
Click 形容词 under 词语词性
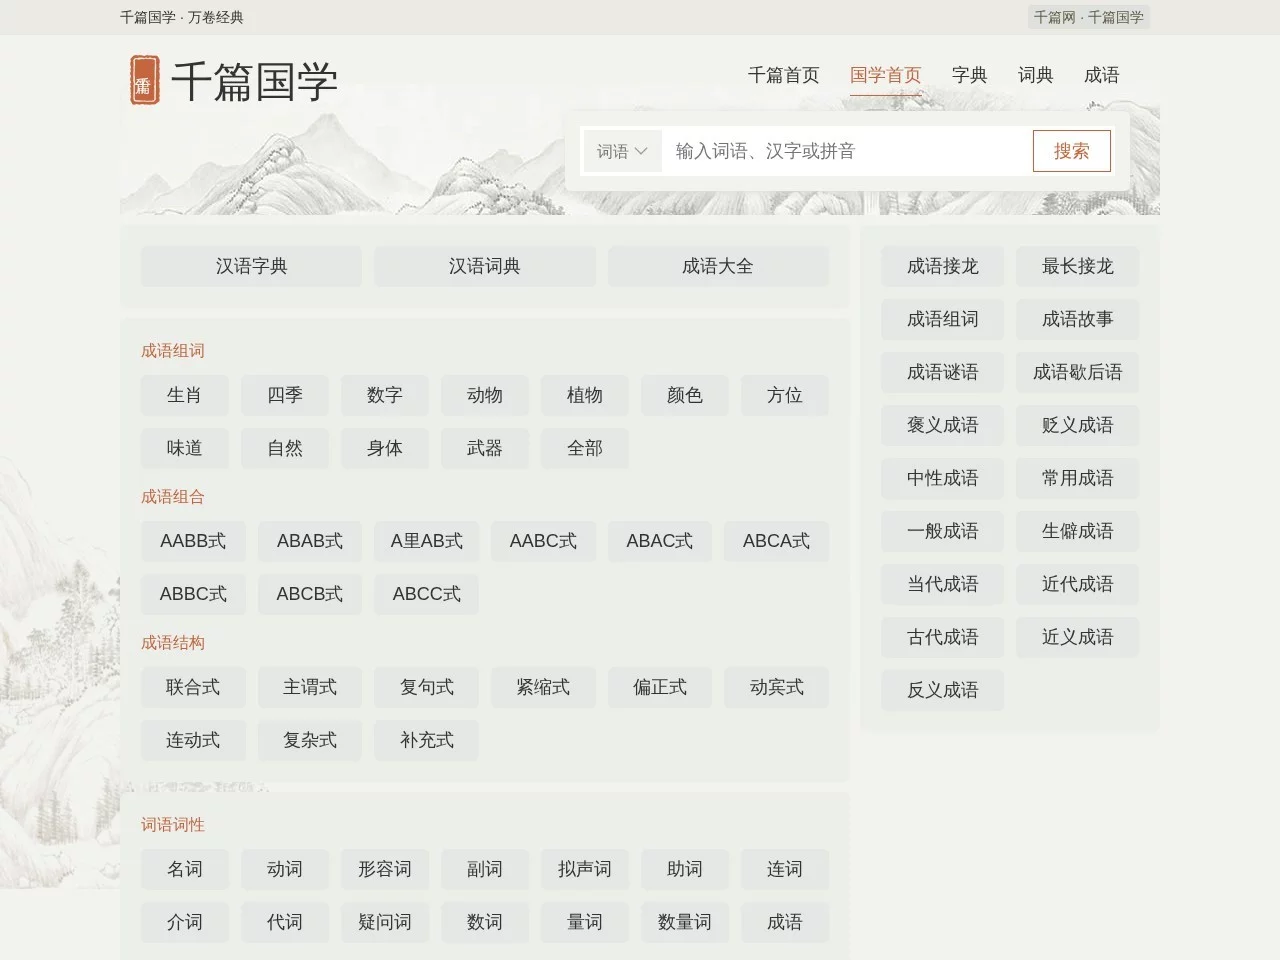pos(384,870)
